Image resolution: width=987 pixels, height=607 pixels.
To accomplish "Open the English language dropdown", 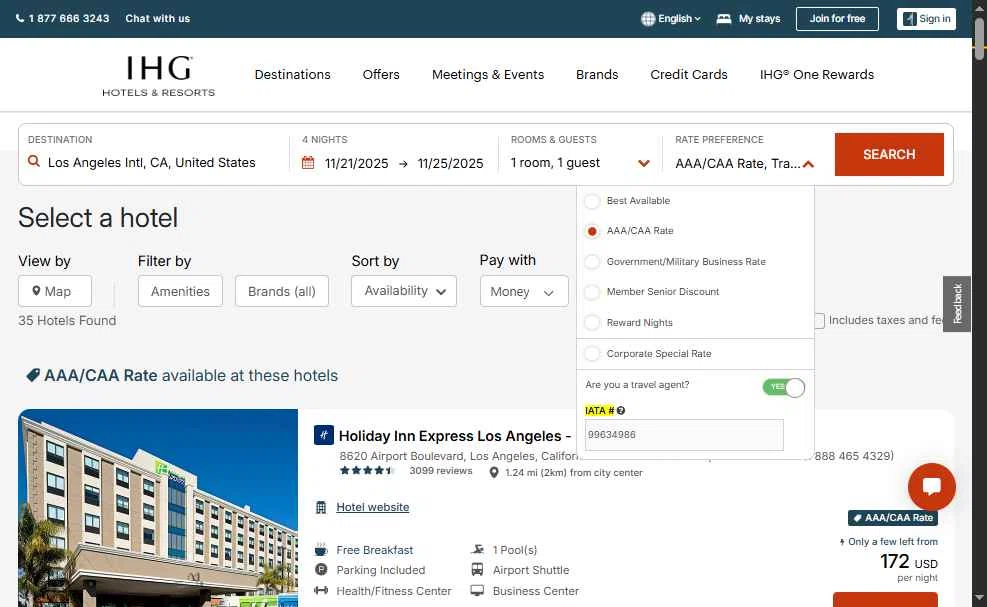I will click(x=679, y=19).
